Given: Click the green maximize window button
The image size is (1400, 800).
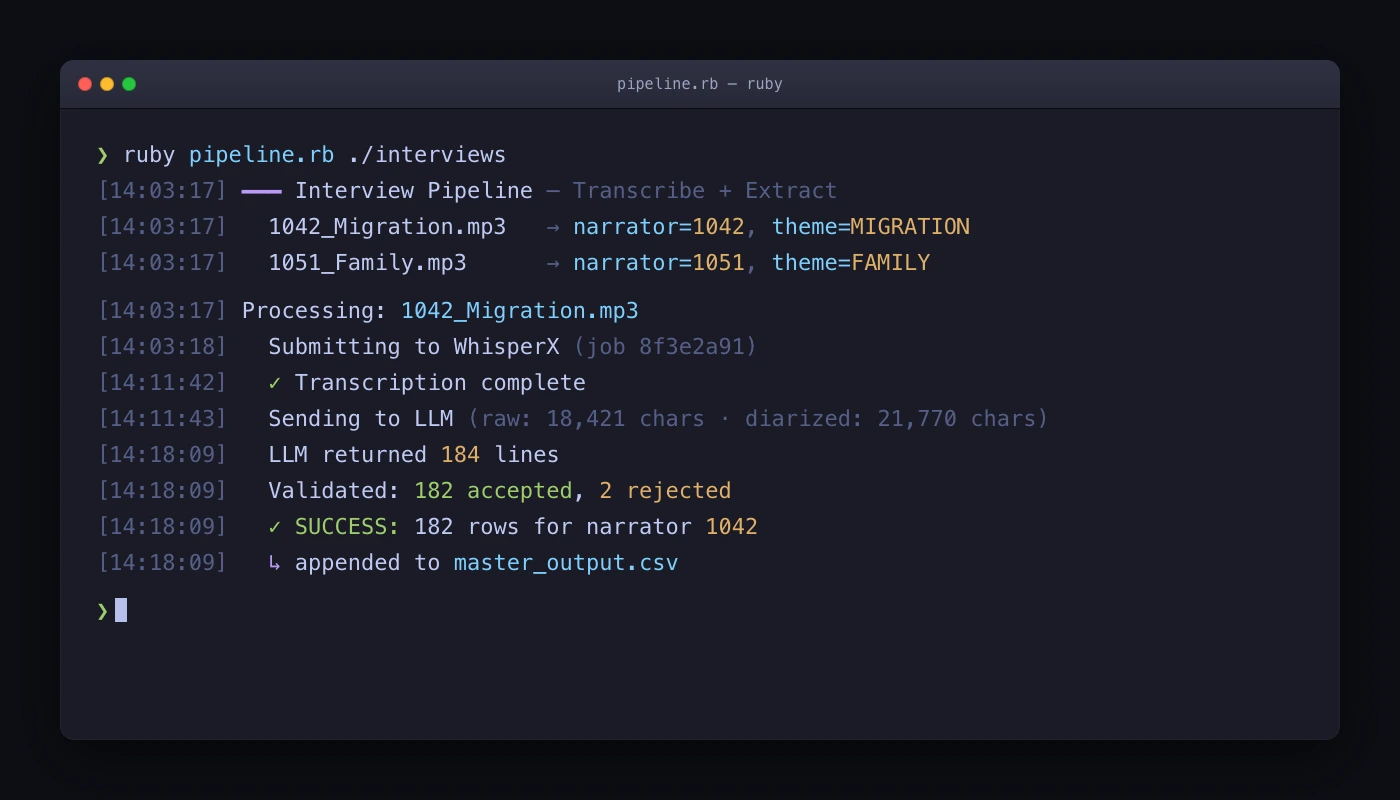Looking at the screenshot, I should 129,84.
